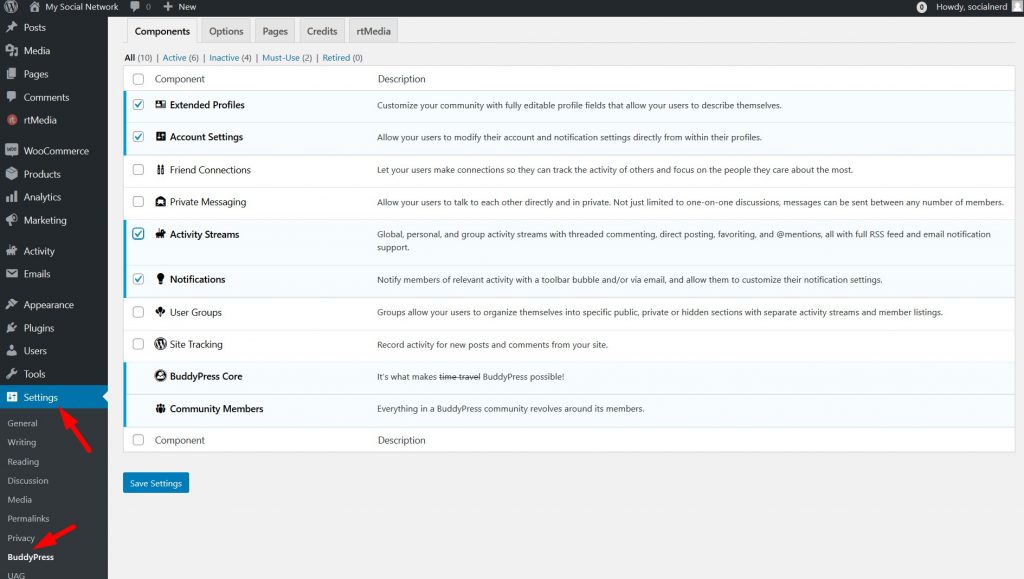Click the Community Members icon

161,409
